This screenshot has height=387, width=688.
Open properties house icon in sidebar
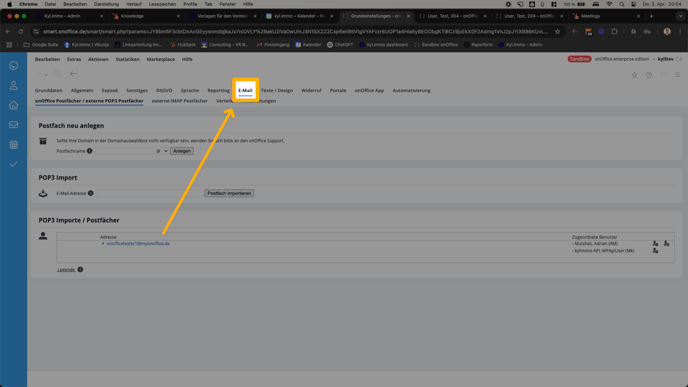pos(14,105)
